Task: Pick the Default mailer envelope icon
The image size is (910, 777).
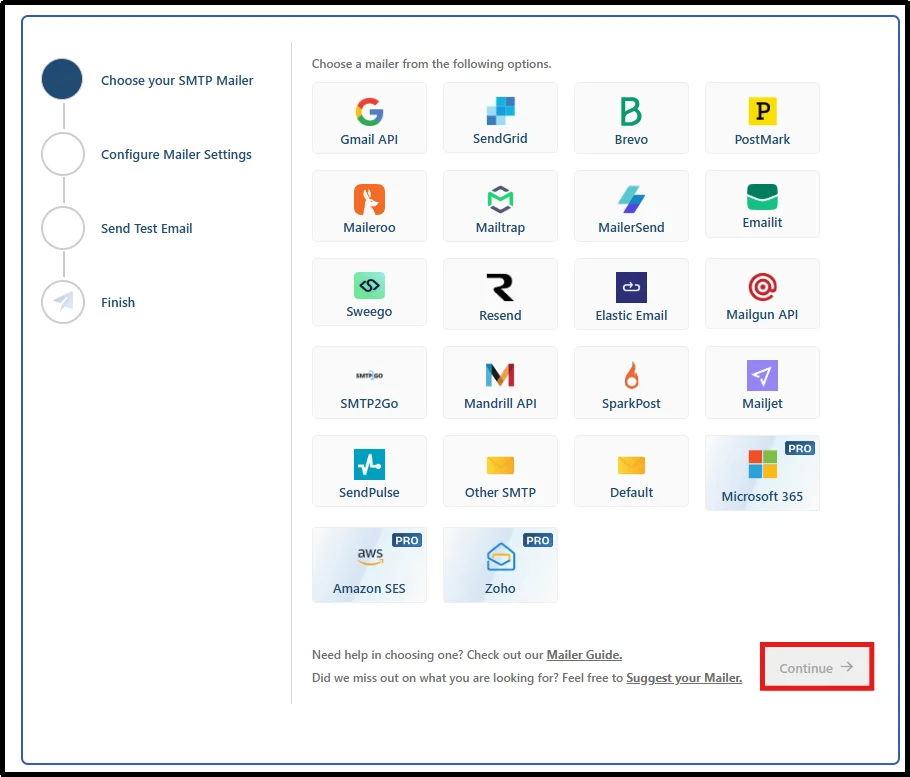Action: pos(631,465)
